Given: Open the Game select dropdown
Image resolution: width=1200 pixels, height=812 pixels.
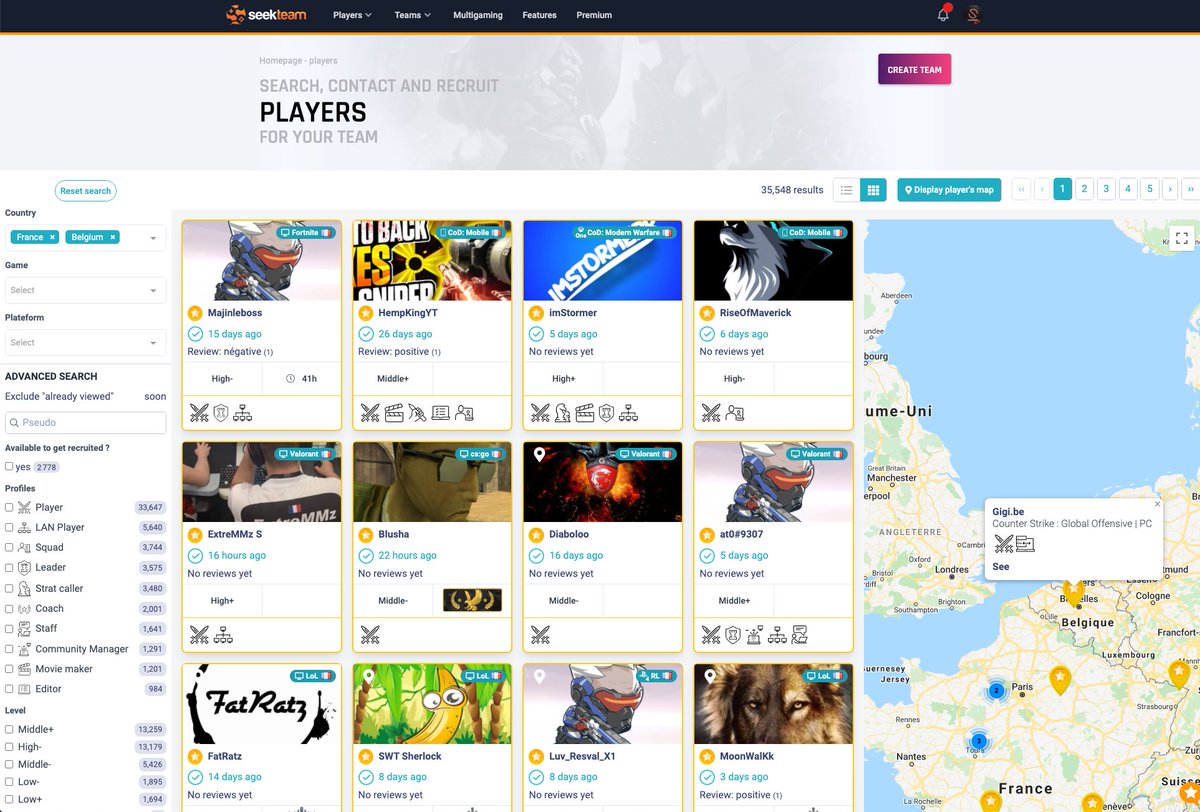Looking at the screenshot, I should 85,290.
